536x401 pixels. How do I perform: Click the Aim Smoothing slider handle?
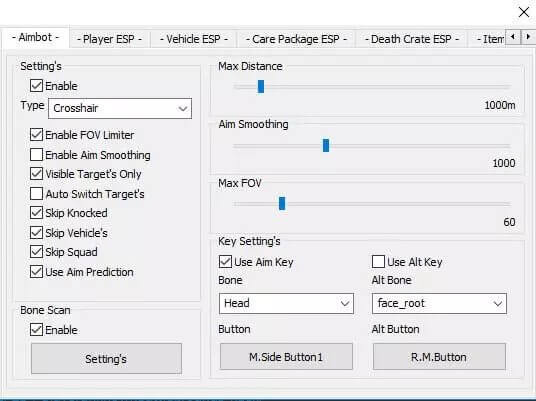point(326,145)
